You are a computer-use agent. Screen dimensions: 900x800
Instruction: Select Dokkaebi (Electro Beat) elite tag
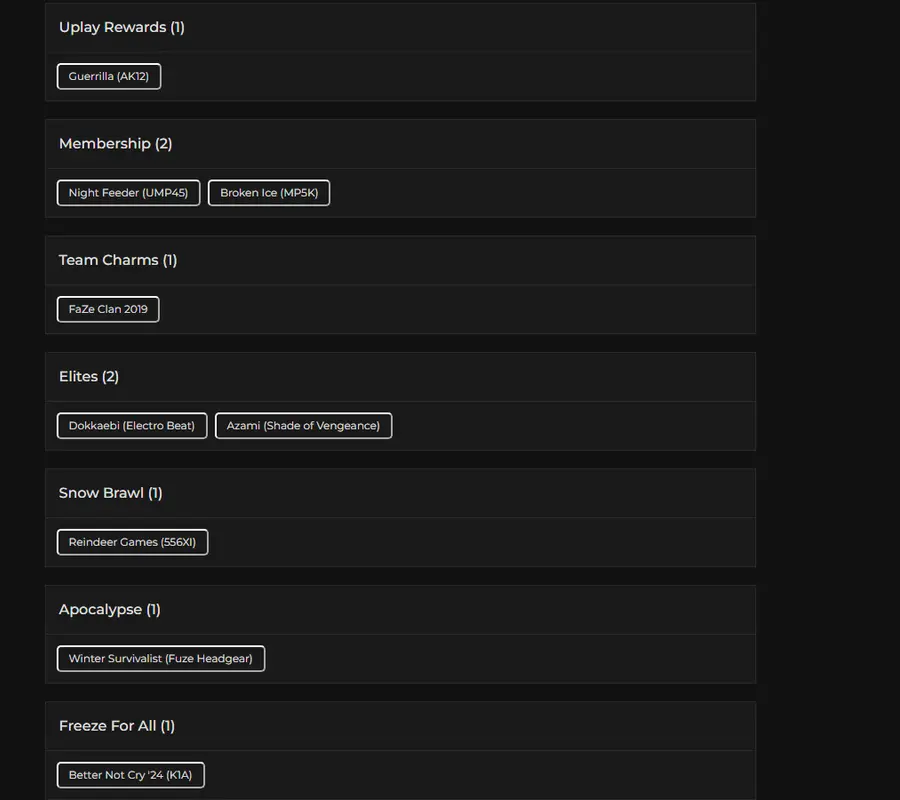pos(132,426)
